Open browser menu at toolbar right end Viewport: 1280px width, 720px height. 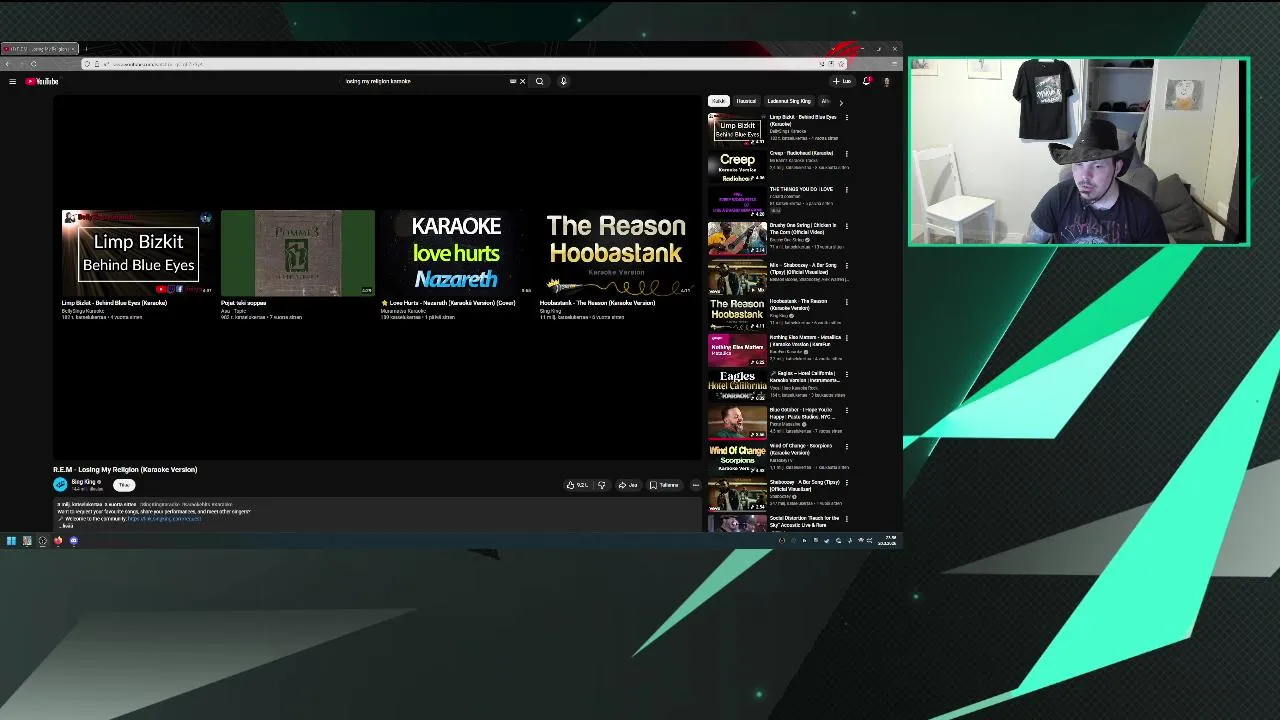point(895,64)
